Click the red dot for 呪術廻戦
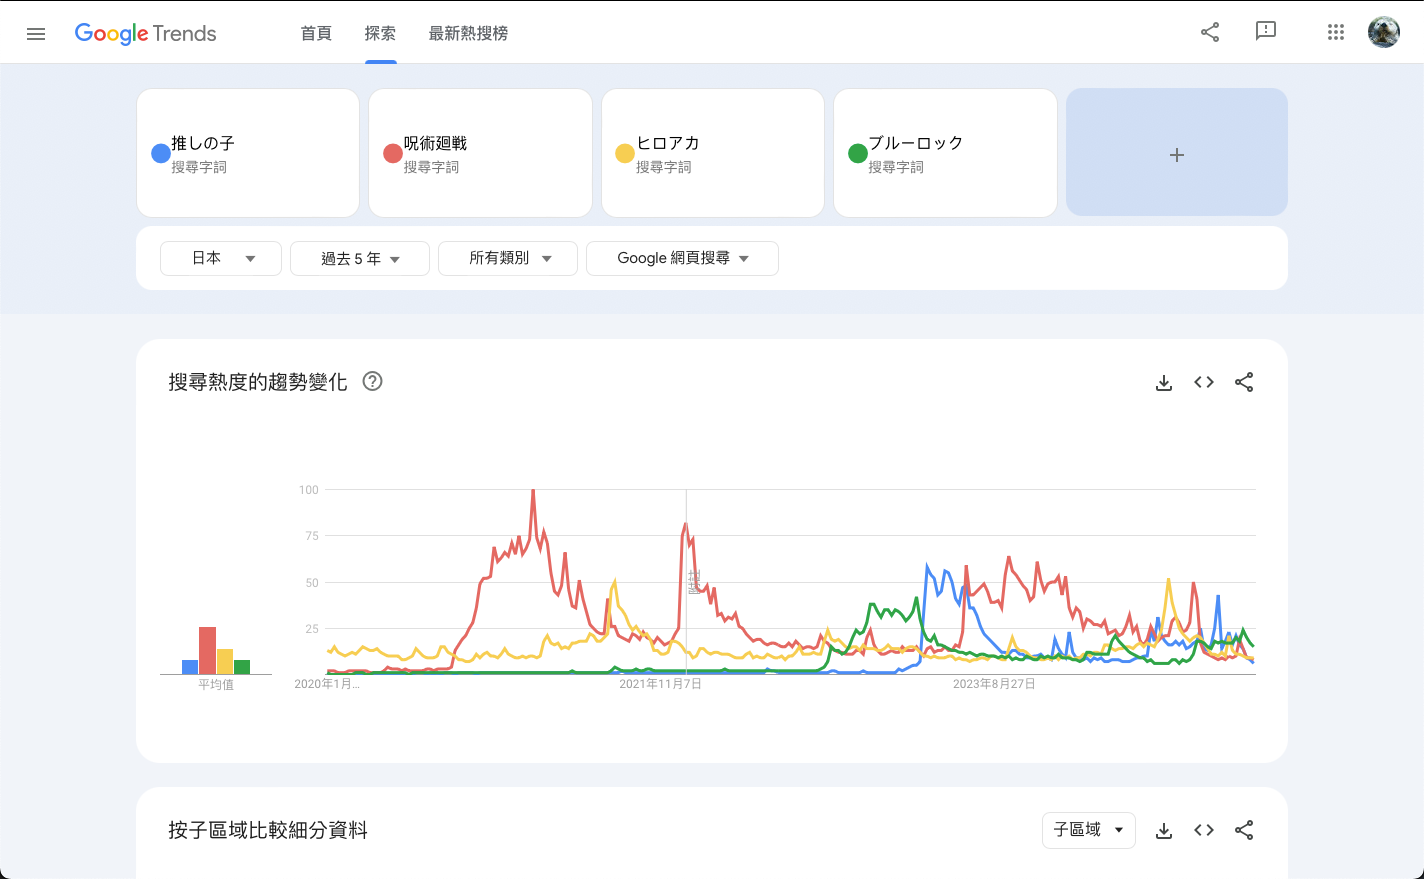 click(393, 153)
